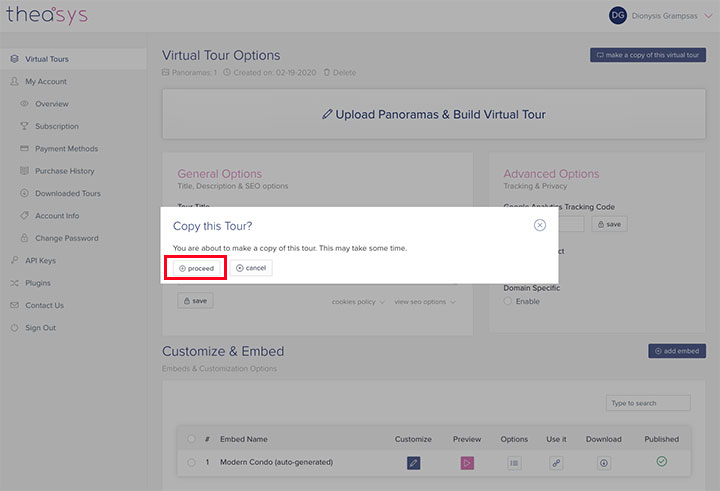
Task: Click the Embed Name column header
Action: pyautogui.click(x=243, y=439)
